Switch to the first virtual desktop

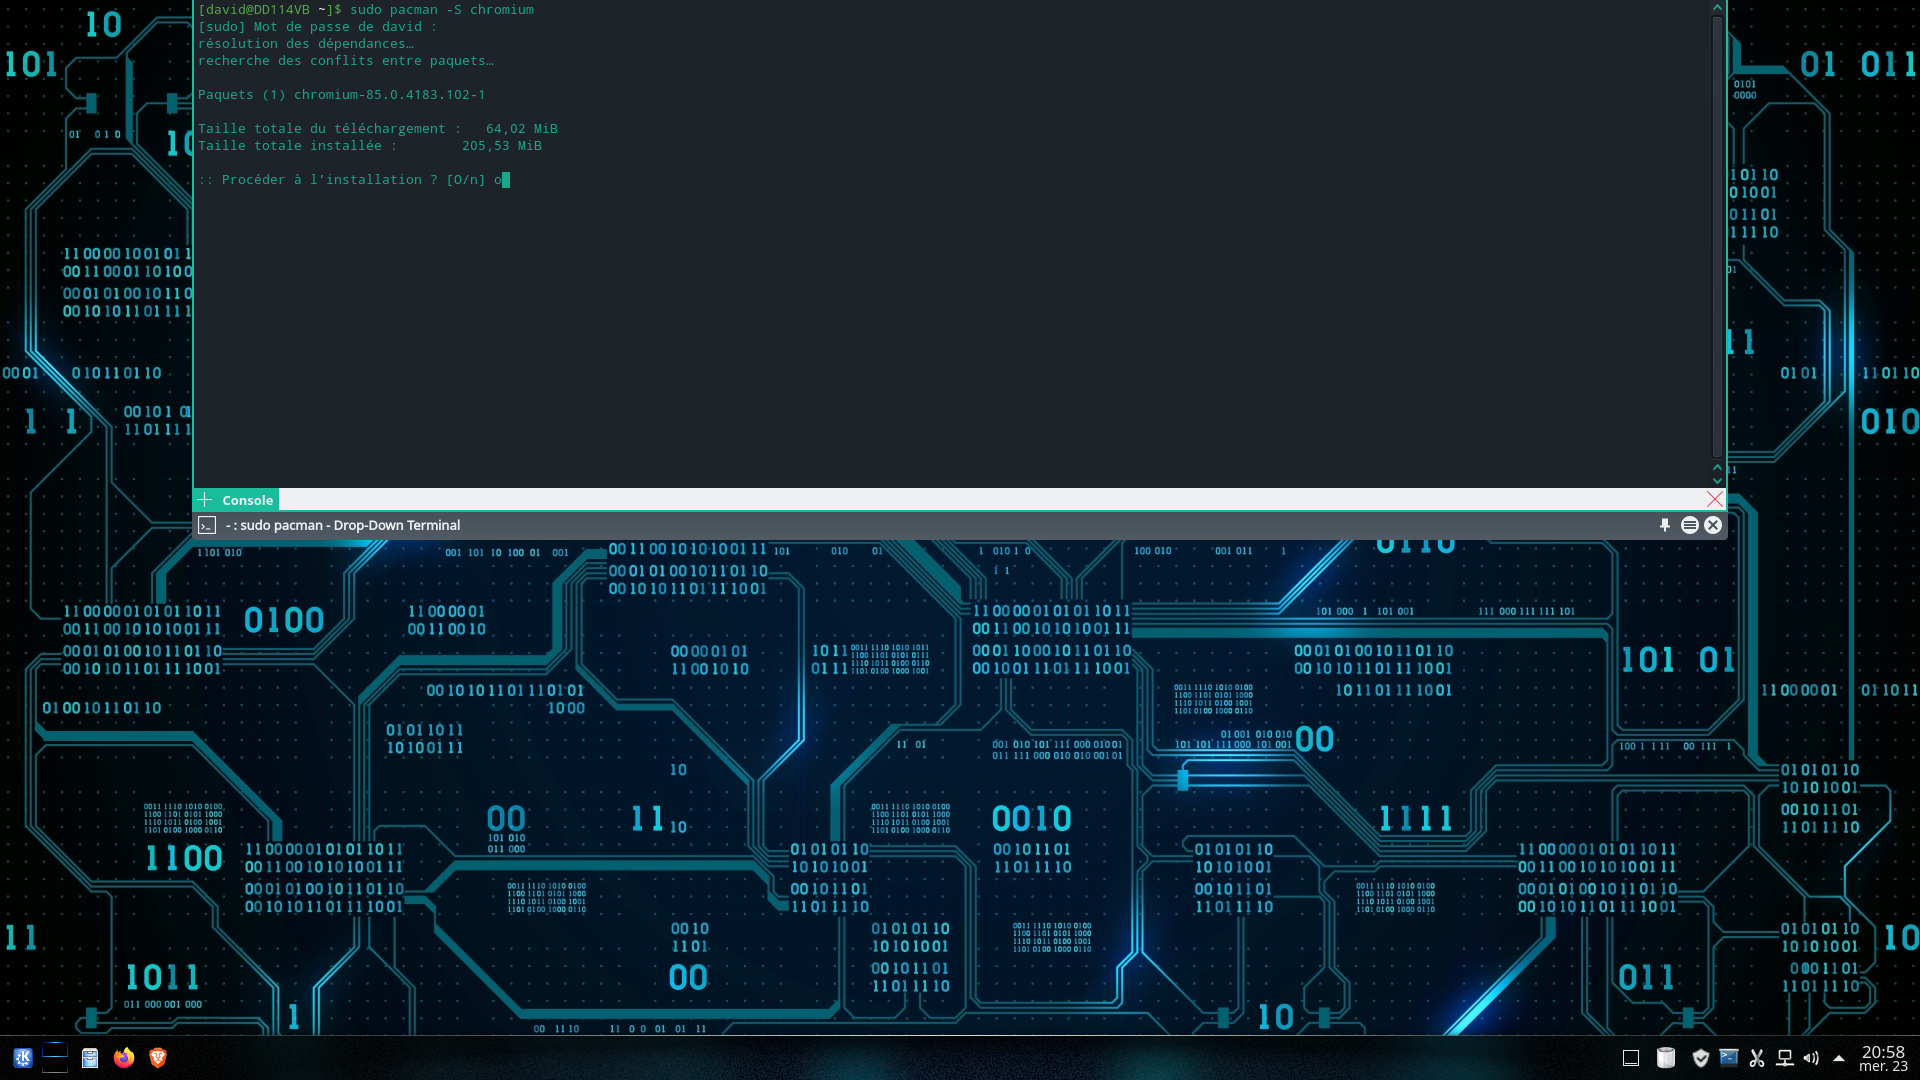pyautogui.click(x=55, y=1049)
